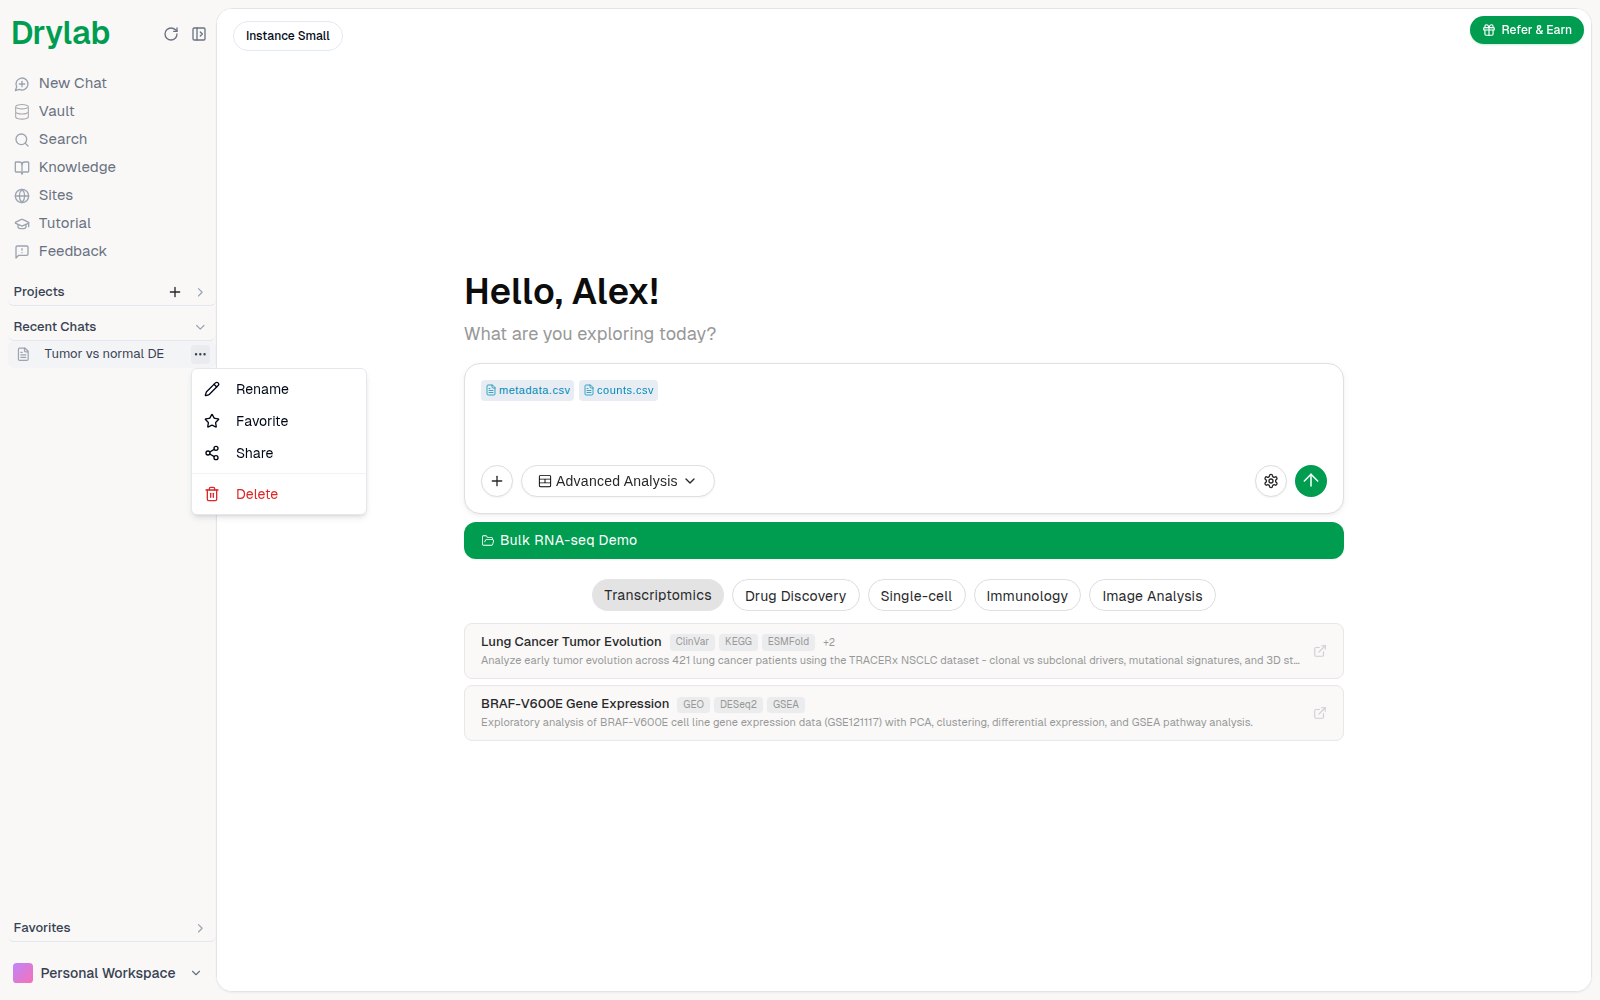Collapse the sidebar panel icon
The width and height of the screenshot is (1600, 1000).
[199, 34]
